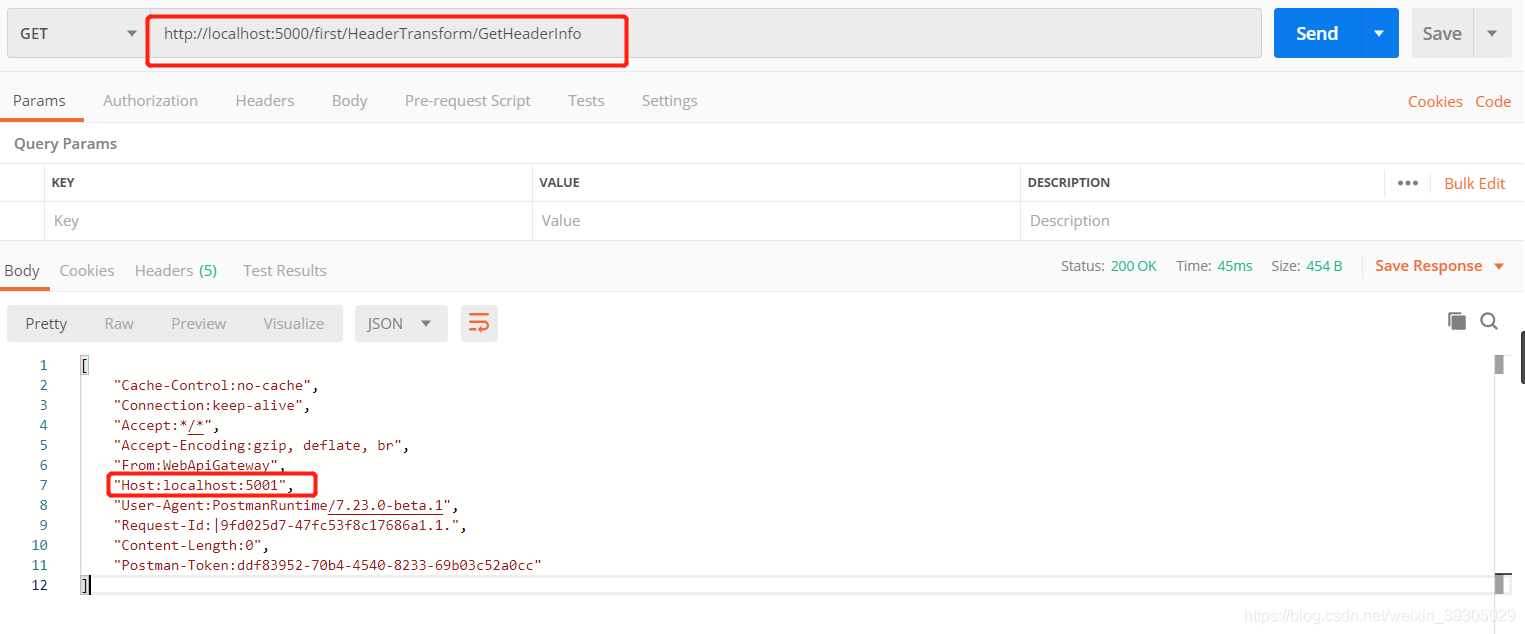1525x634 pixels.
Task: Open the Settings tab
Action: tap(669, 100)
